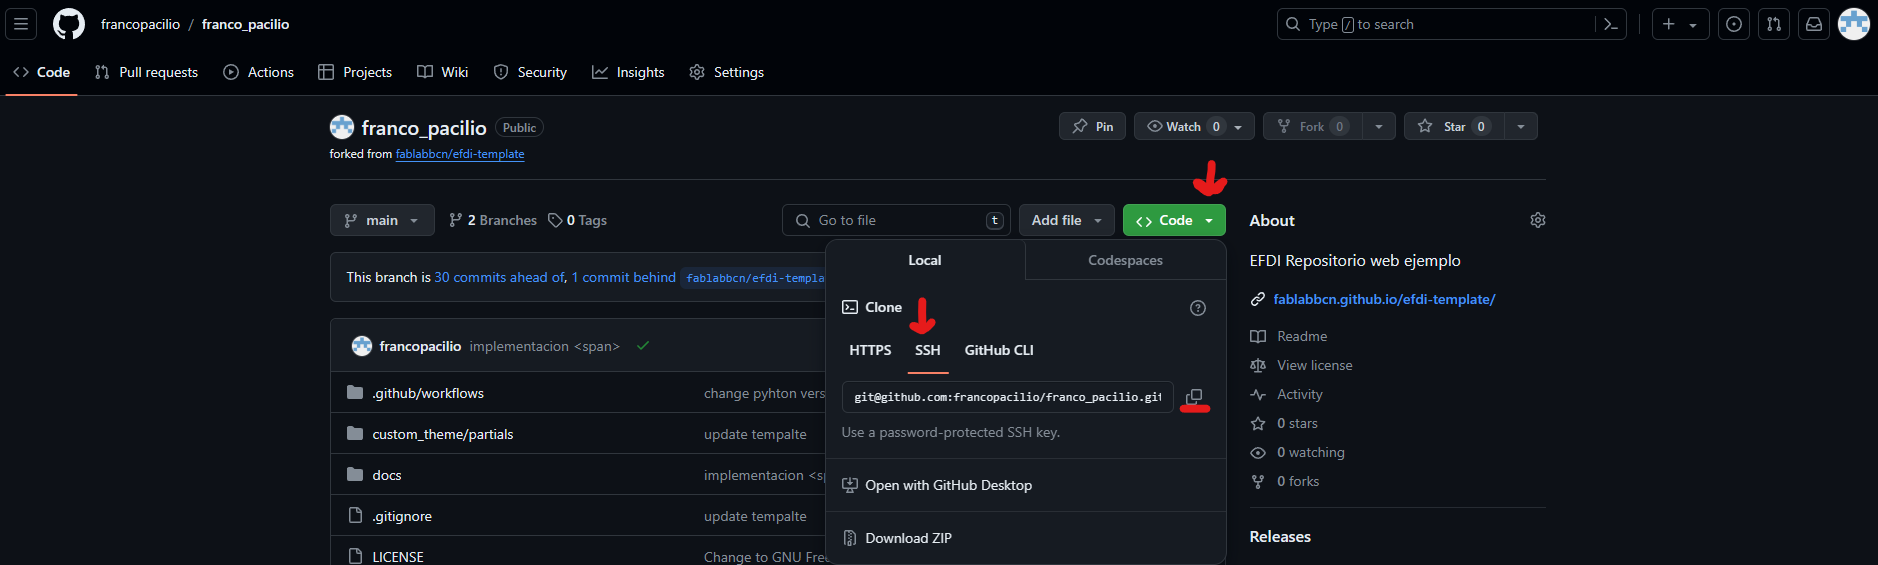Open the Insights tab
The height and width of the screenshot is (565, 1878).
coord(628,72)
